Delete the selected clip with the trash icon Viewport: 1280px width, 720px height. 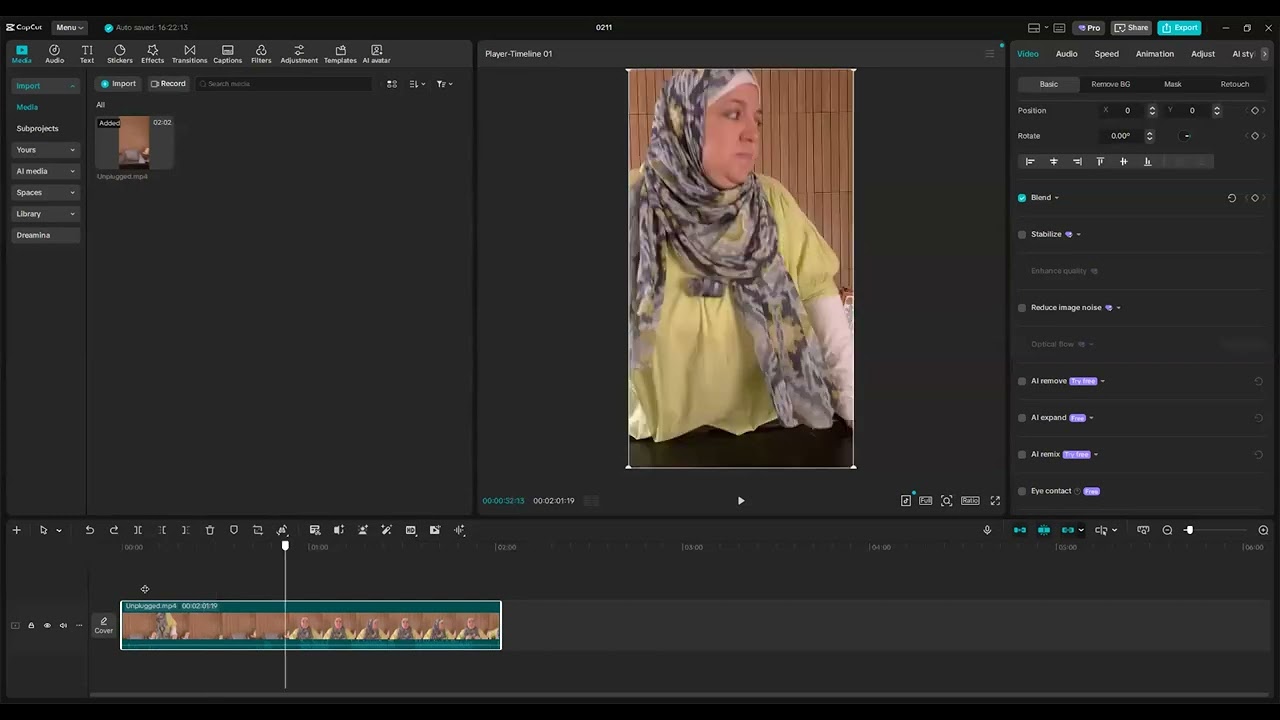pos(210,530)
